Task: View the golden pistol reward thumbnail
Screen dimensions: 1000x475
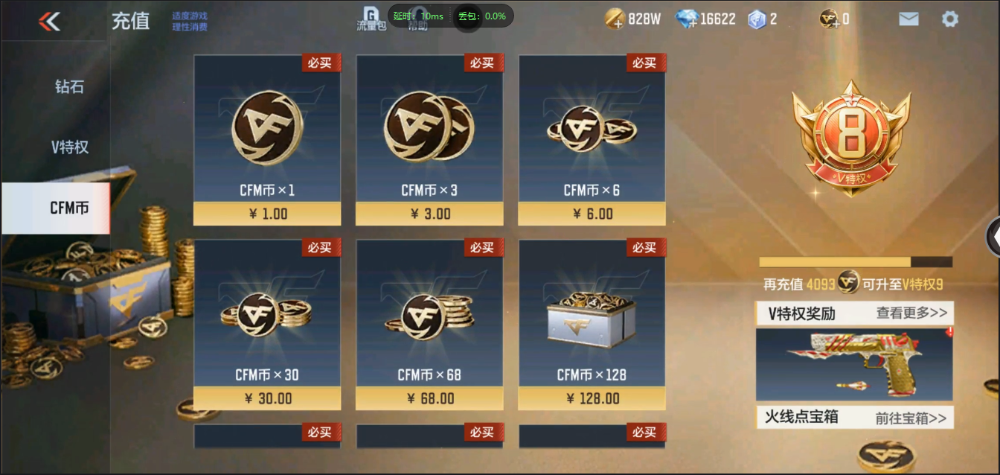Action: [x=855, y=364]
